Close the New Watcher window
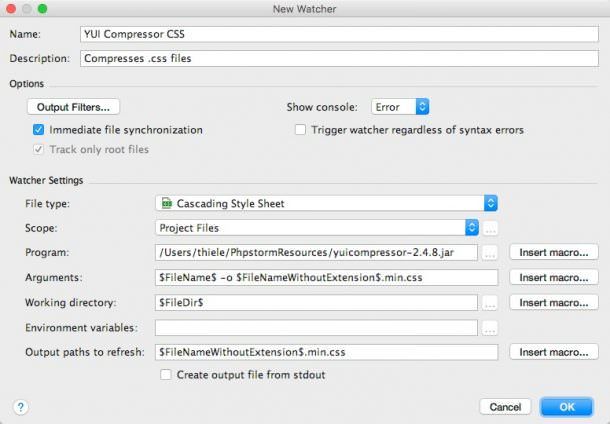 tap(11, 9)
